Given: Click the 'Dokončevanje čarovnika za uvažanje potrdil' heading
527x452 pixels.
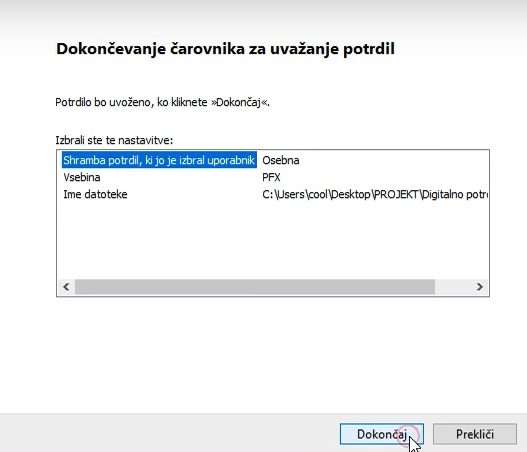Looking at the screenshot, I should pos(225,49).
